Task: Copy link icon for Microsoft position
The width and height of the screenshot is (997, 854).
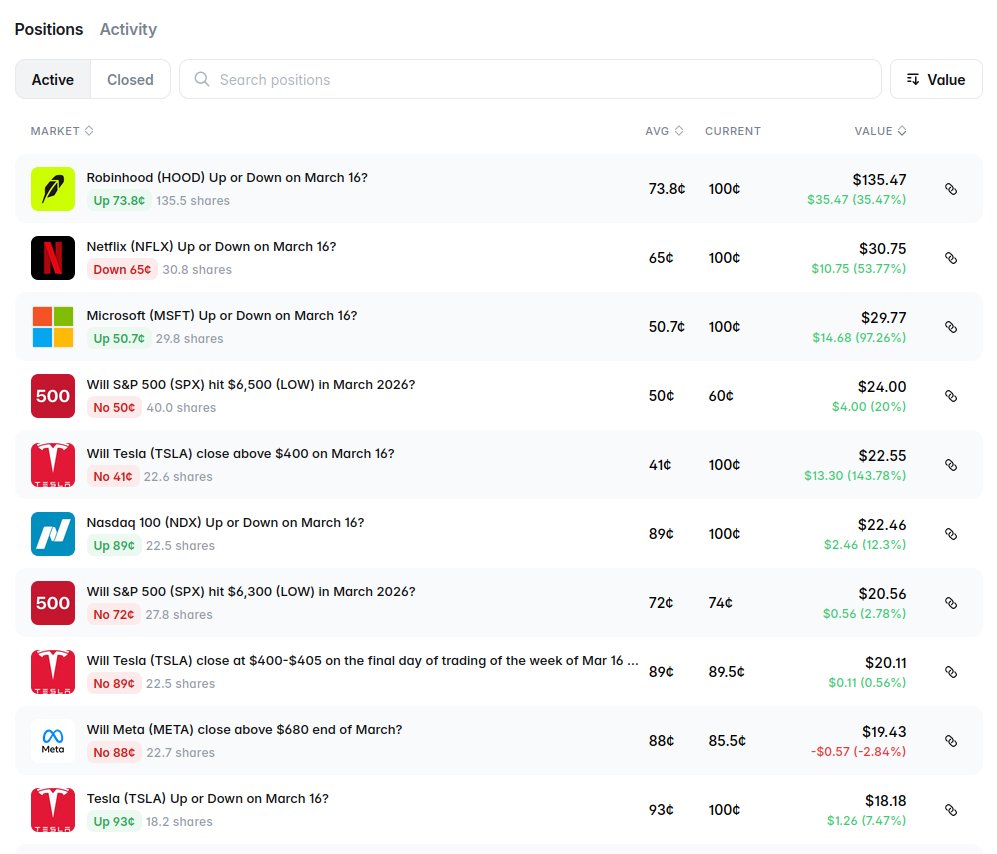Action: (x=951, y=327)
